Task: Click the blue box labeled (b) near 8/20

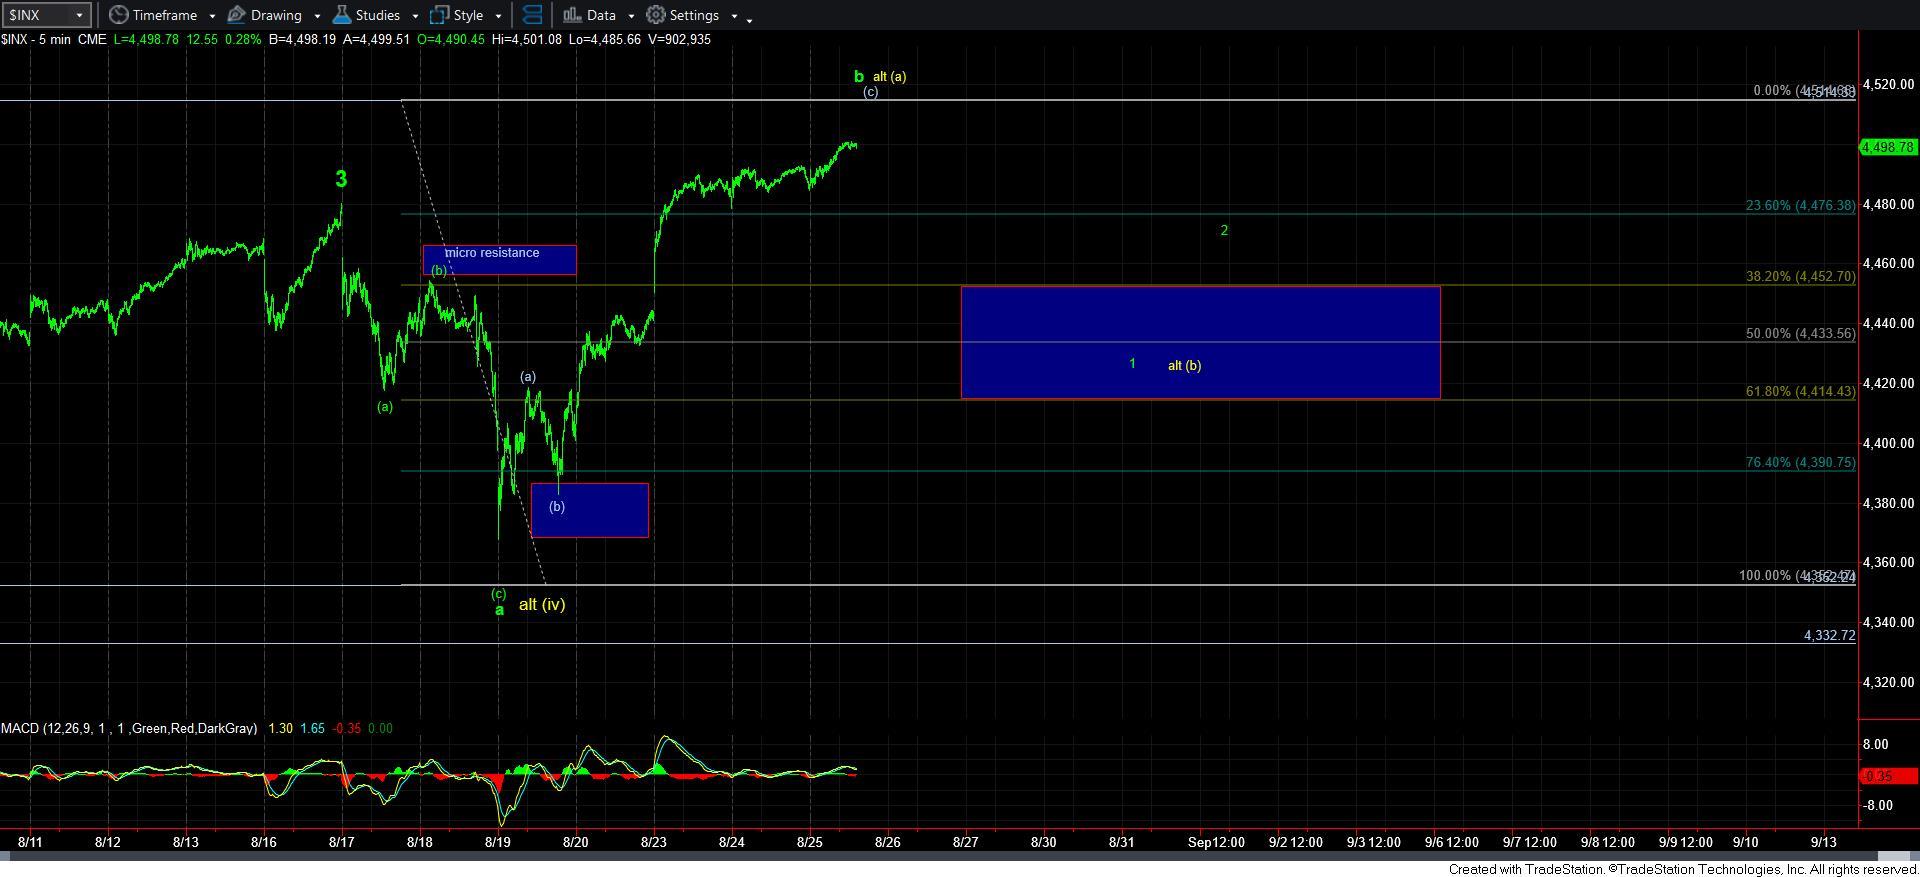Action: click(590, 510)
